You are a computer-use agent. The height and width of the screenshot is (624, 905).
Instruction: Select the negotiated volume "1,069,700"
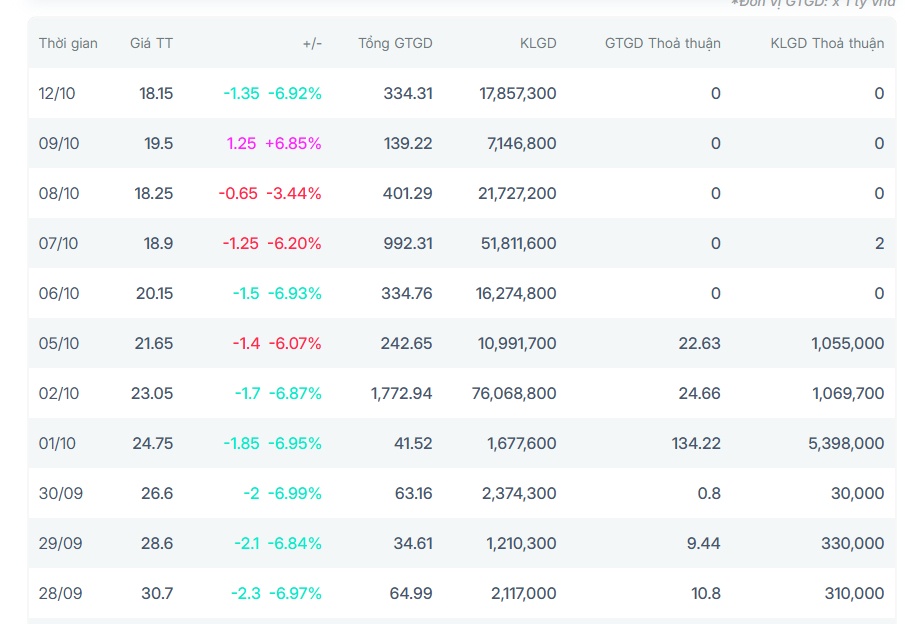tap(848, 394)
